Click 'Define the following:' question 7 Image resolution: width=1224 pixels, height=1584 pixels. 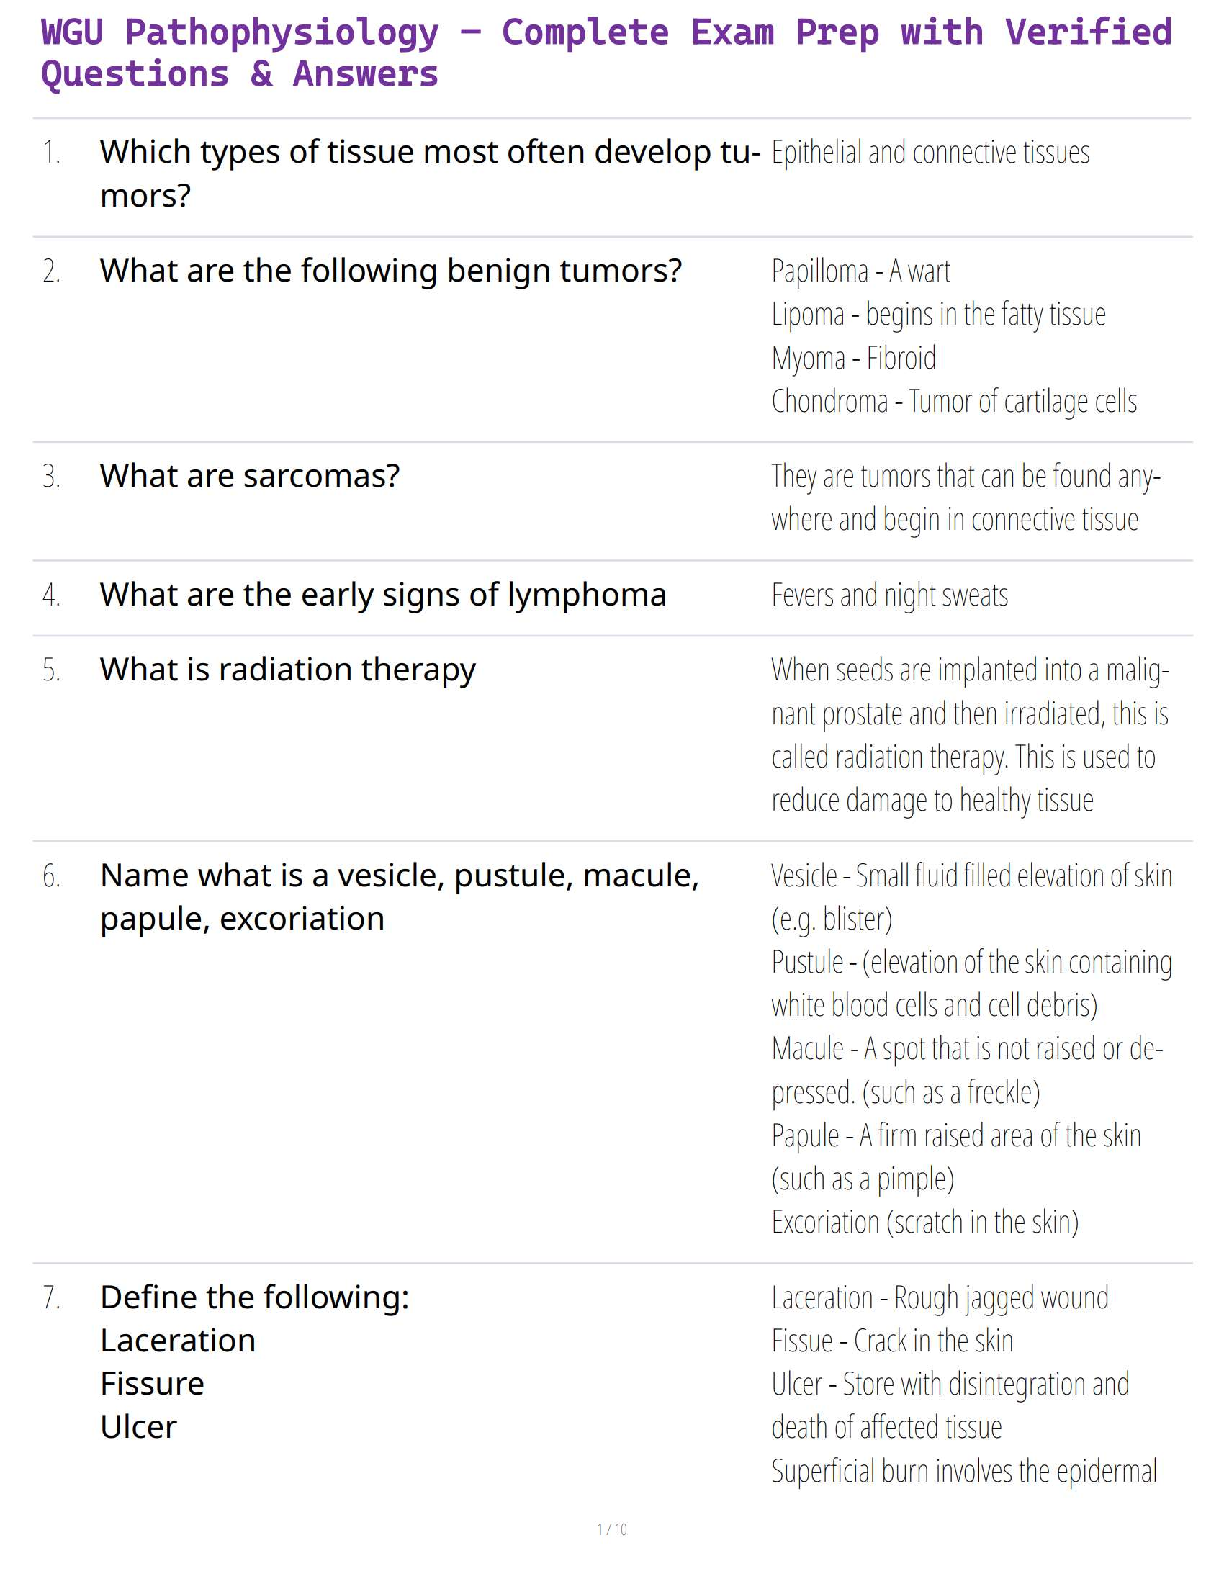255,1298
